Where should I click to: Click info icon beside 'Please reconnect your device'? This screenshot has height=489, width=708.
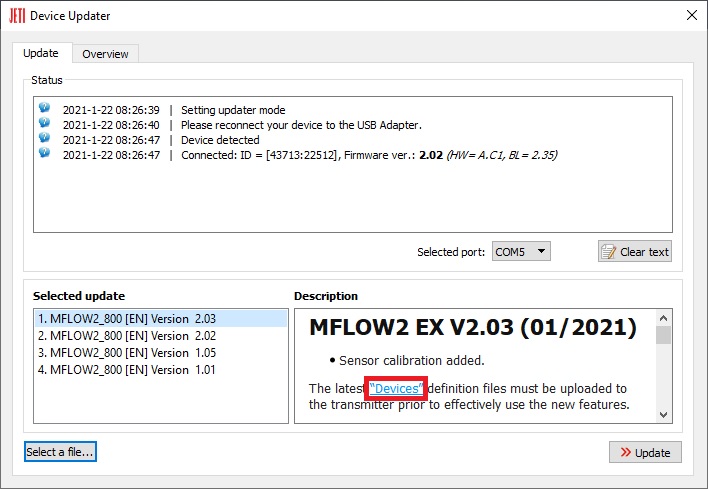click(44, 122)
